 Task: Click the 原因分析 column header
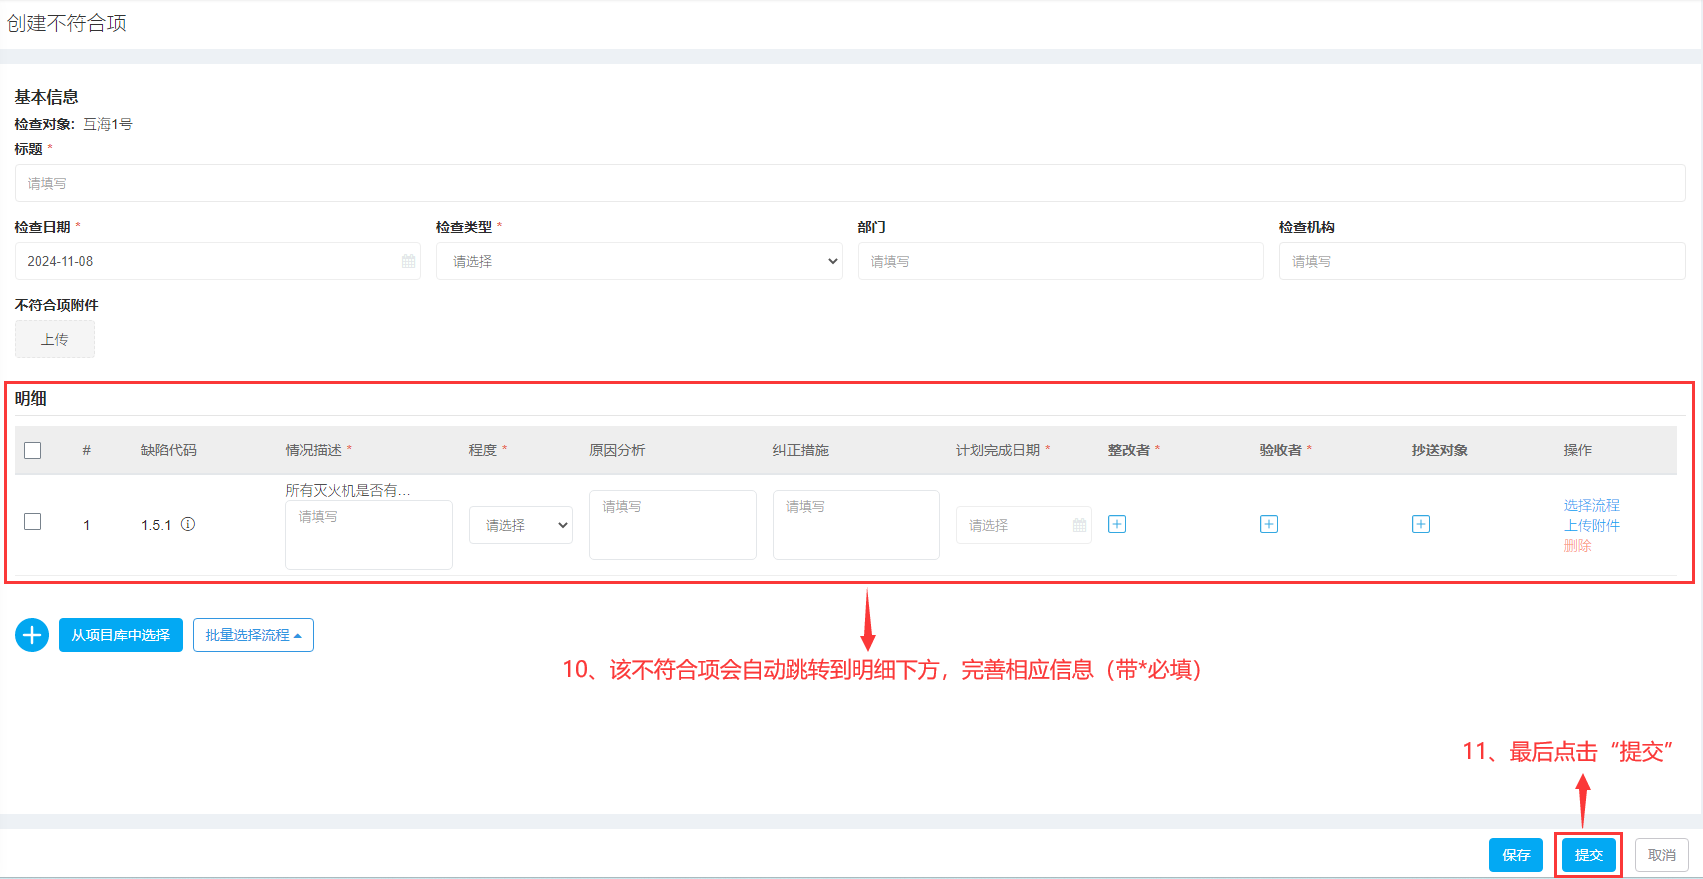[617, 450]
